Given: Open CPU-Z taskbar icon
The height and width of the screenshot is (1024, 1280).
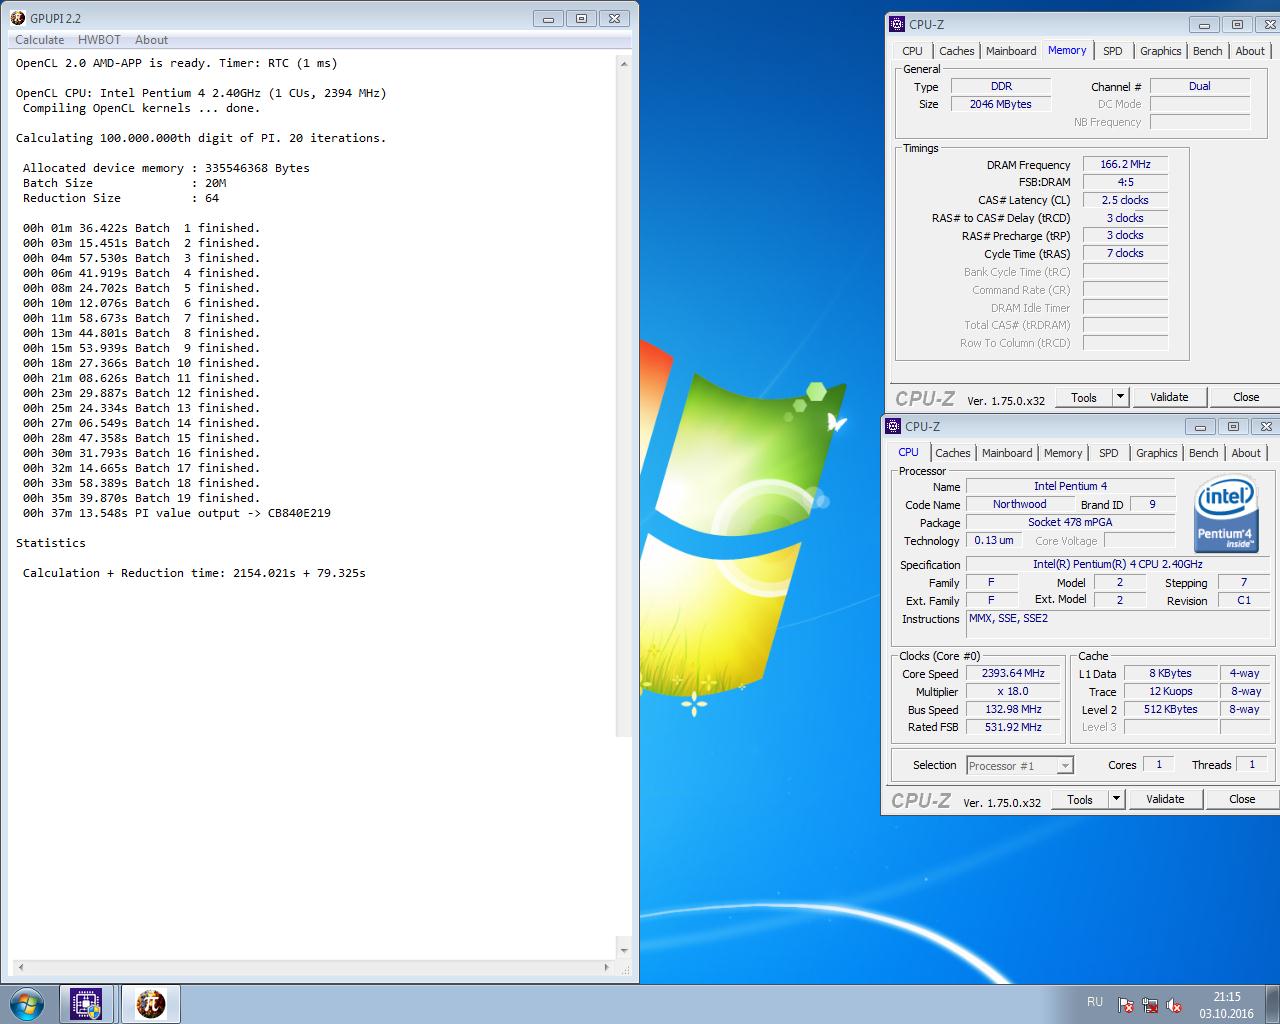Looking at the screenshot, I should (x=86, y=1004).
